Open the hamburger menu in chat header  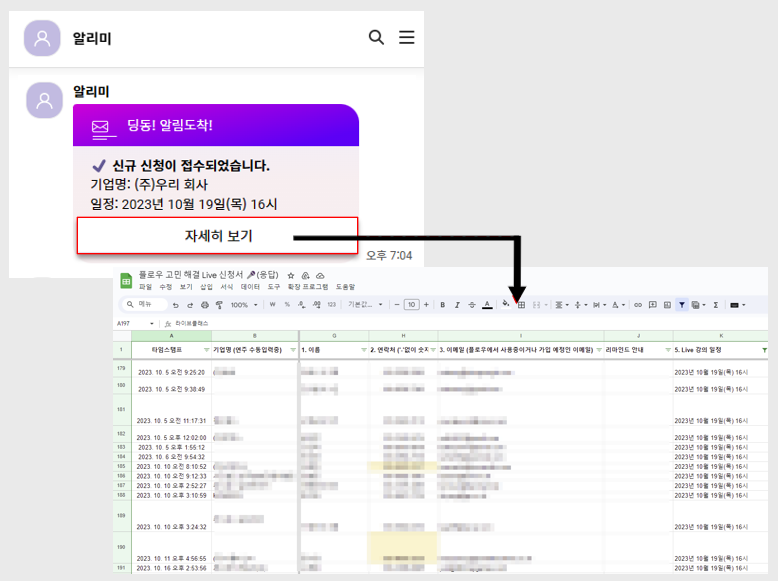407,37
